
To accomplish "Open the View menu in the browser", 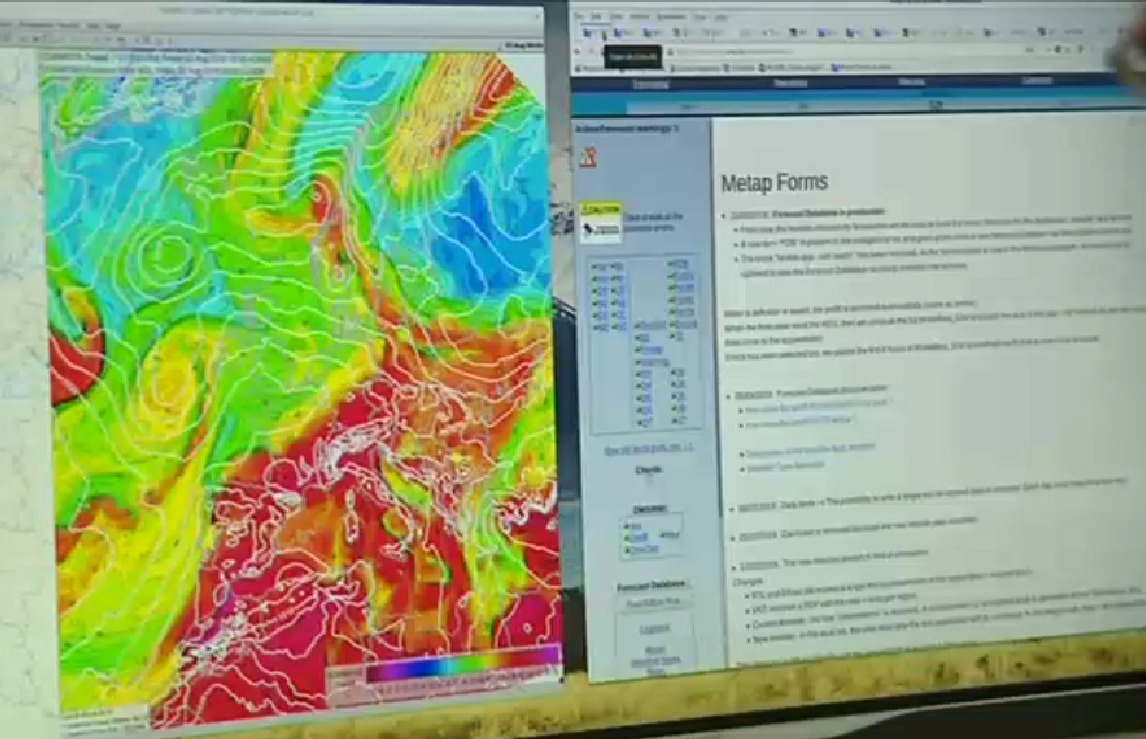I will coord(616,16).
